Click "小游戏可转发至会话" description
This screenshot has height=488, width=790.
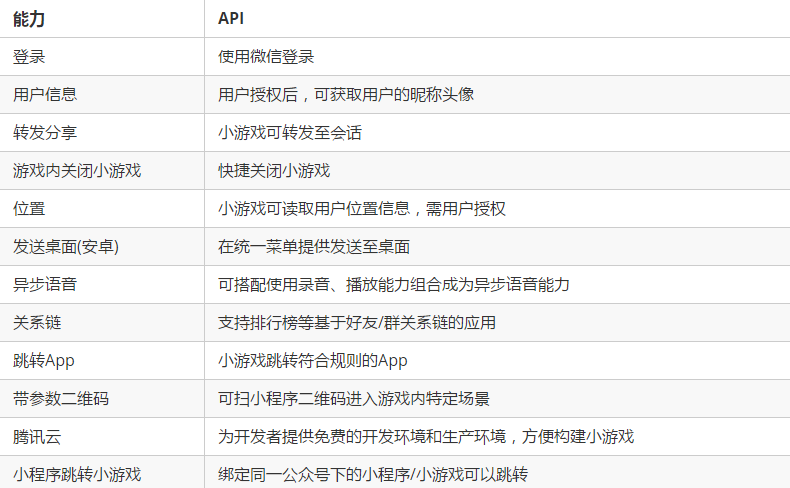290,132
